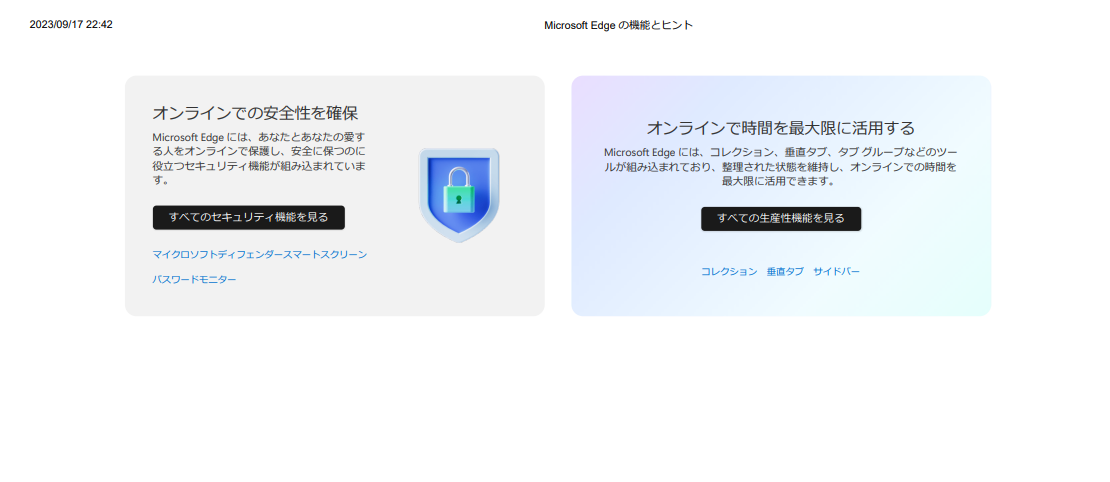Select the heading 'オンラインで時間を最大限に活用する'
This screenshot has height=482, width=1110.
[781, 128]
